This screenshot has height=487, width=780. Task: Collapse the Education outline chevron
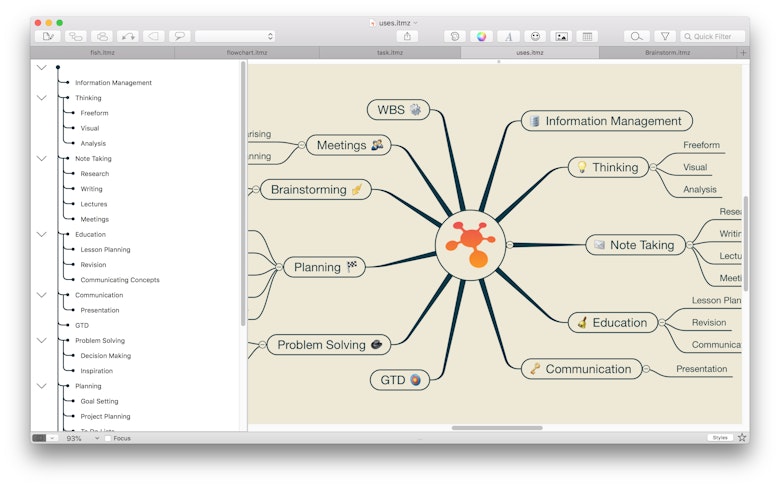point(42,234)
